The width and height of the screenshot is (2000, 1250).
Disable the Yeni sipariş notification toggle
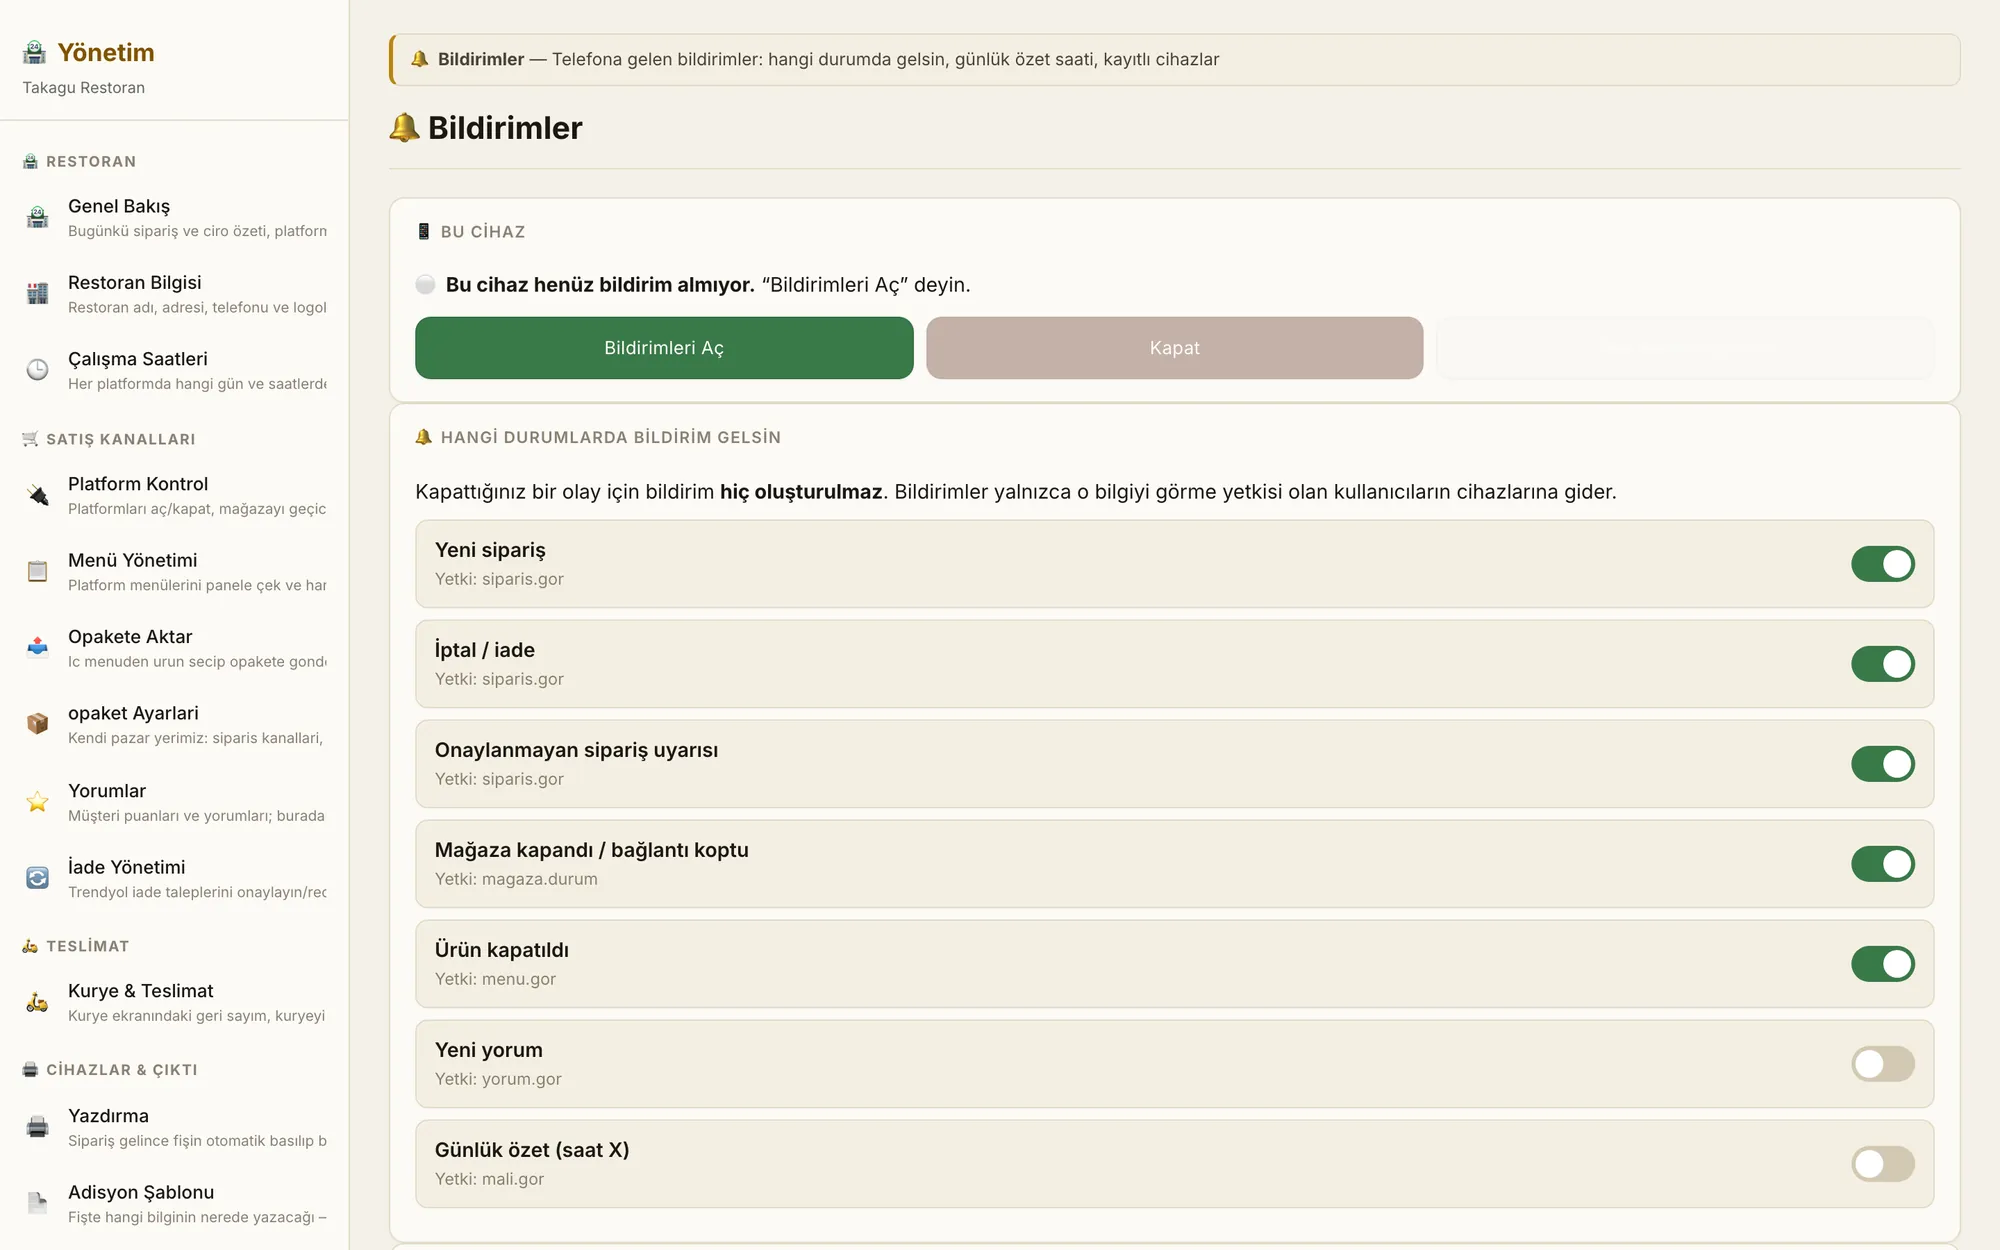tap(1882, 564)
